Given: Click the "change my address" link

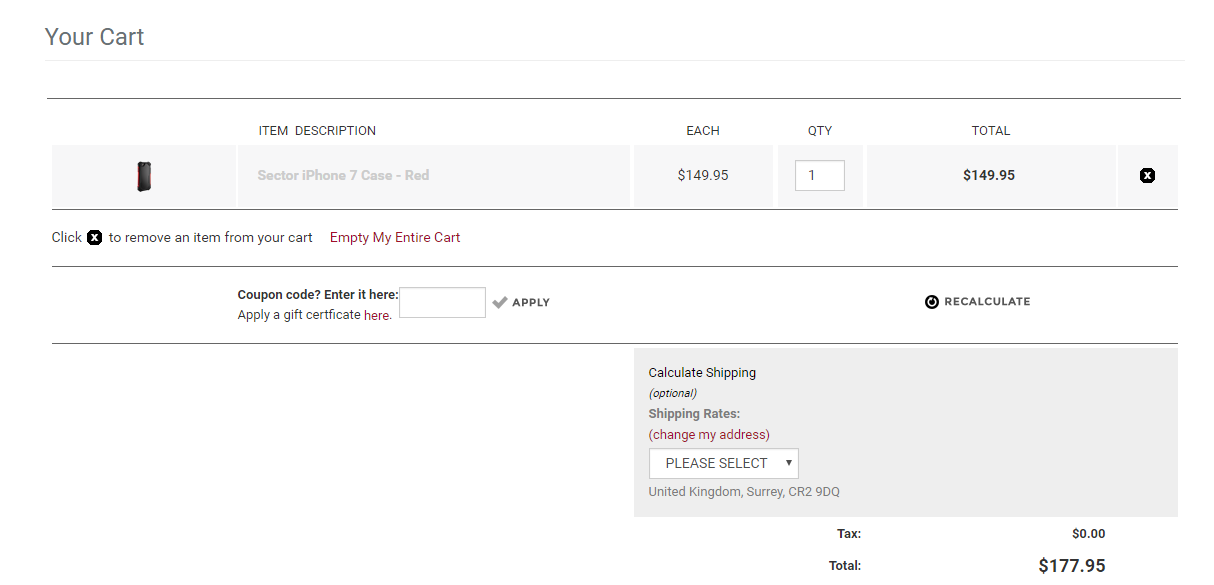Looking at the screenshot, I should point(709,435).
